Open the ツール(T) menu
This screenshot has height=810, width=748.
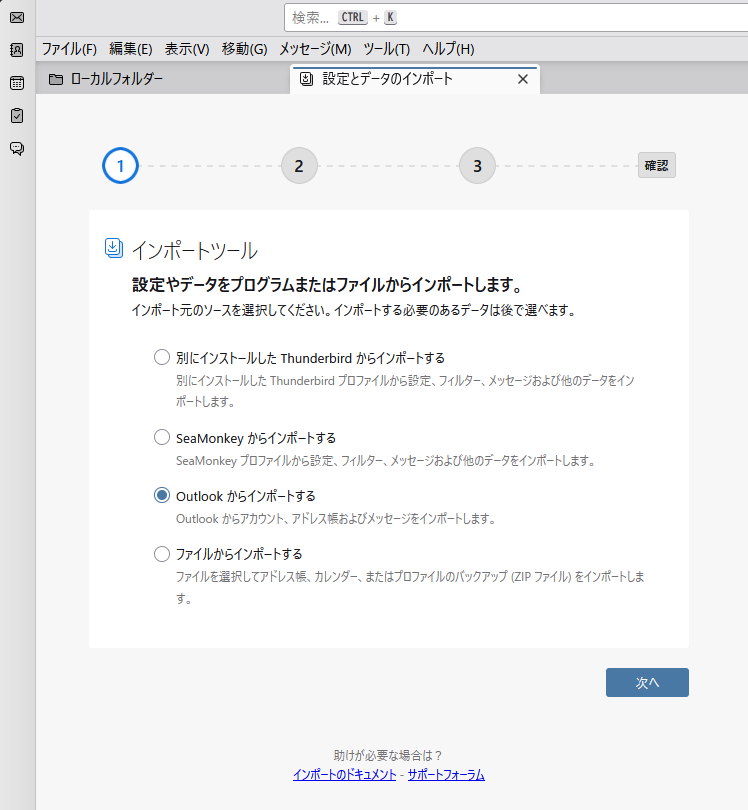pyautogui.click(x=386, y=49)
